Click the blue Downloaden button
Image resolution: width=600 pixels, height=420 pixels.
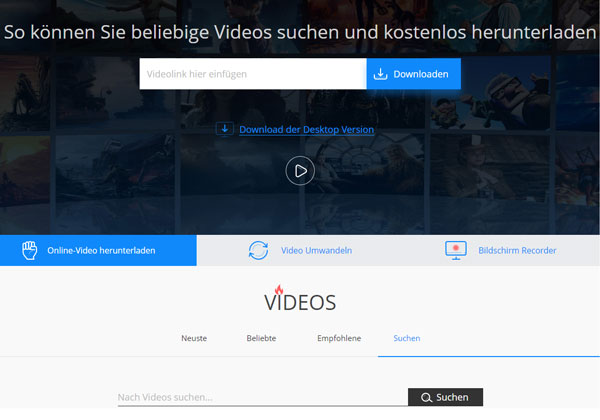(x=414, y=74)
